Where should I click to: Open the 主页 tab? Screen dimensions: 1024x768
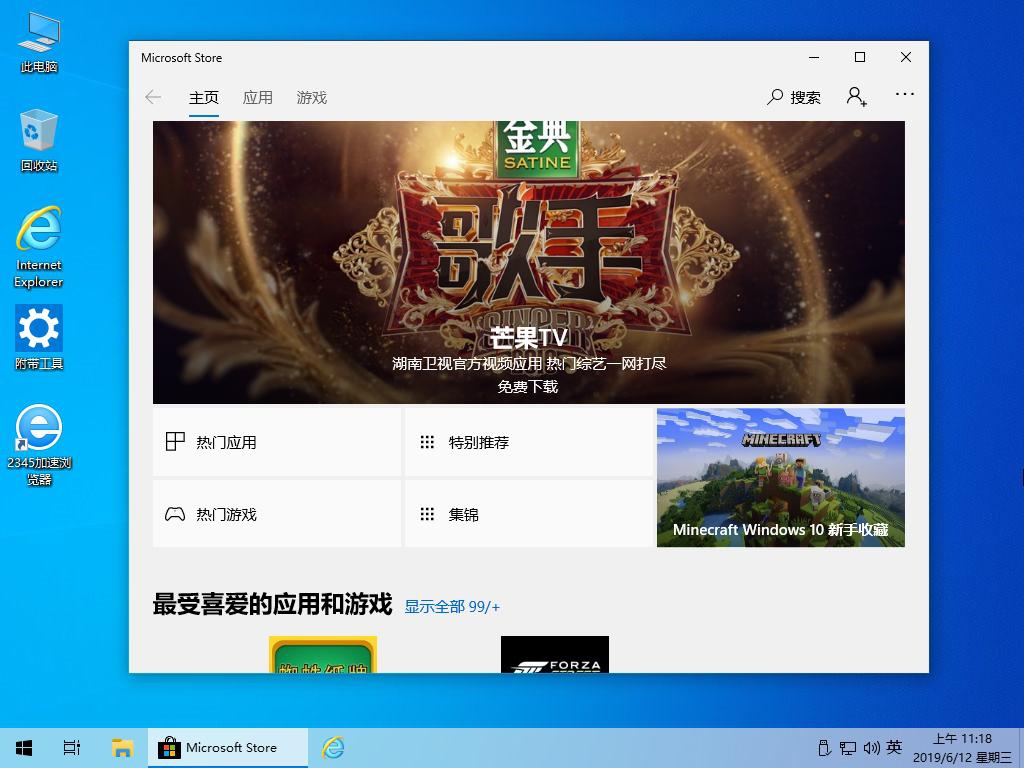click(x=204, y=98)
